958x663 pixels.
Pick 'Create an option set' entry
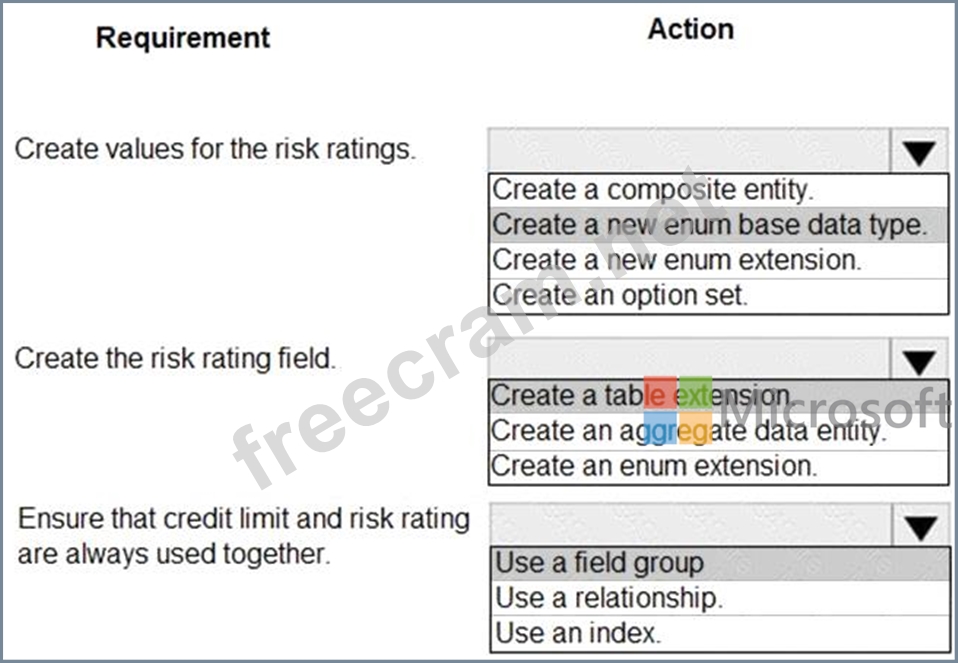718,296
